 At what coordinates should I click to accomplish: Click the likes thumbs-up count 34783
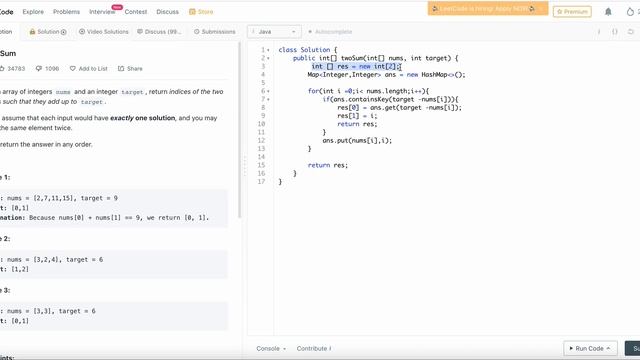tap(12, 69)
